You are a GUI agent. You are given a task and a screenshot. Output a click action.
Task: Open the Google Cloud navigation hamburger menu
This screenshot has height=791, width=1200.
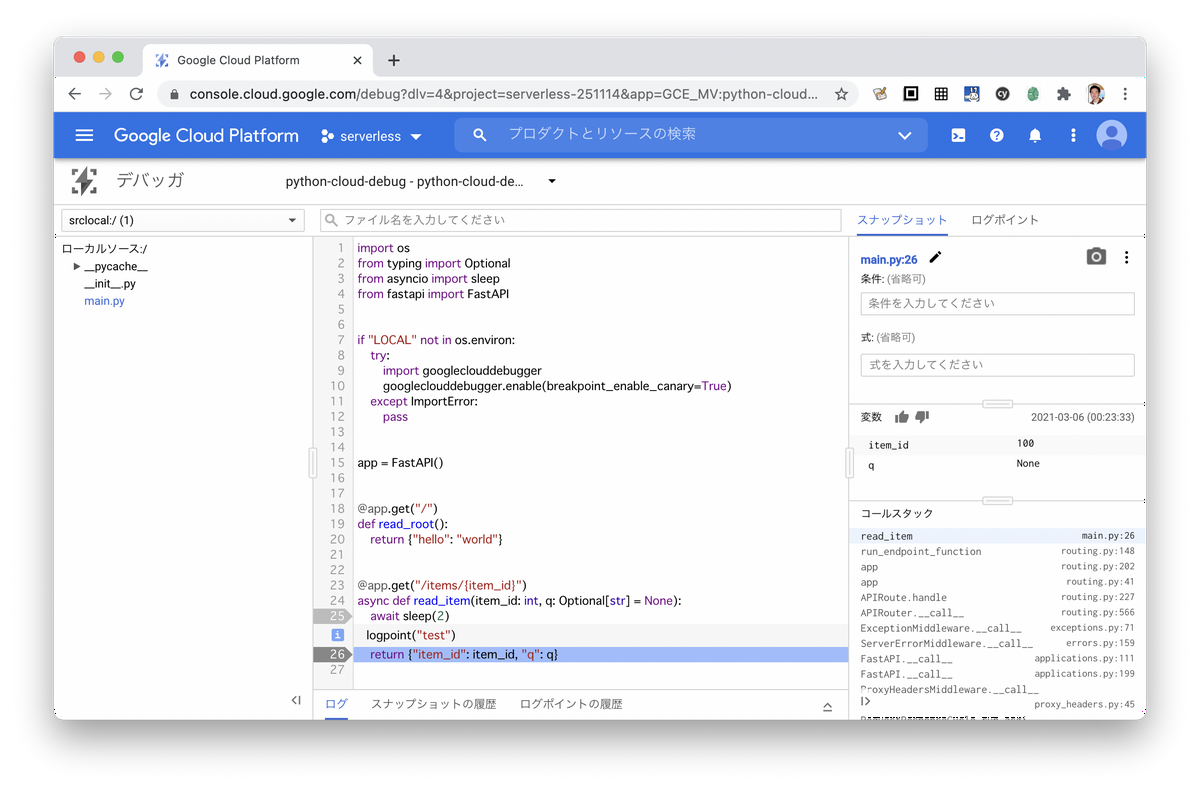pos(84,135)
